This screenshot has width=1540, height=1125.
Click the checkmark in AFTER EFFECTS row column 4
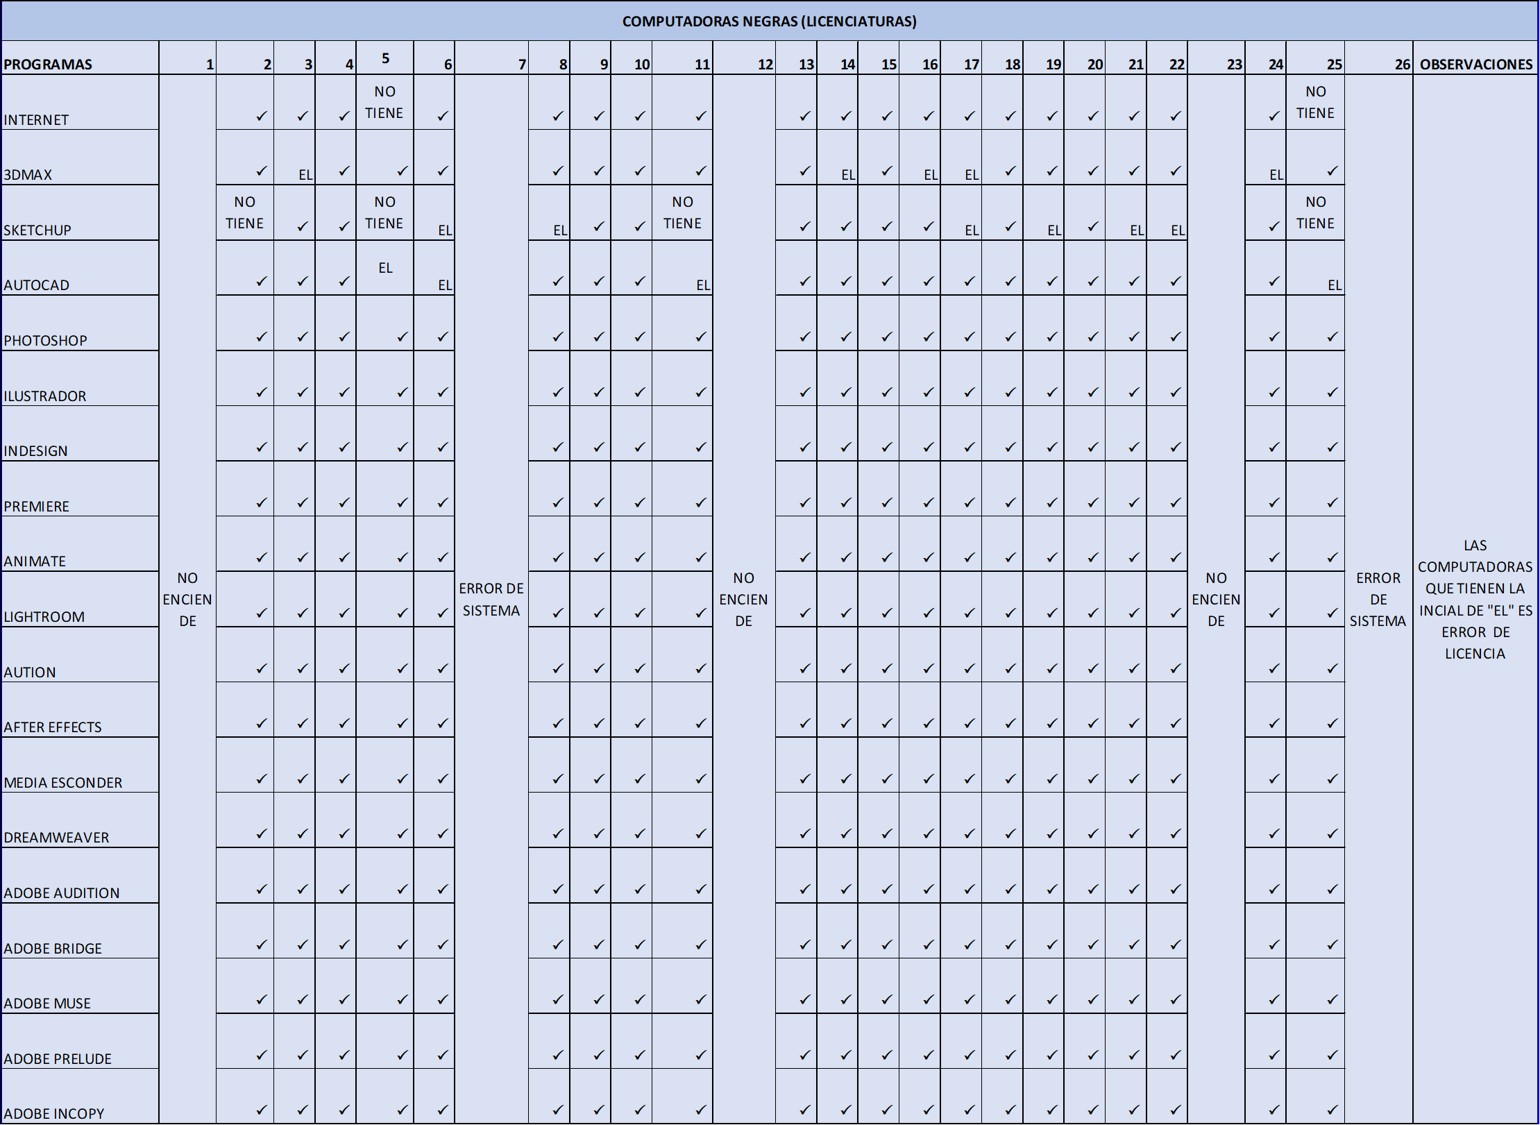[344, 724]
